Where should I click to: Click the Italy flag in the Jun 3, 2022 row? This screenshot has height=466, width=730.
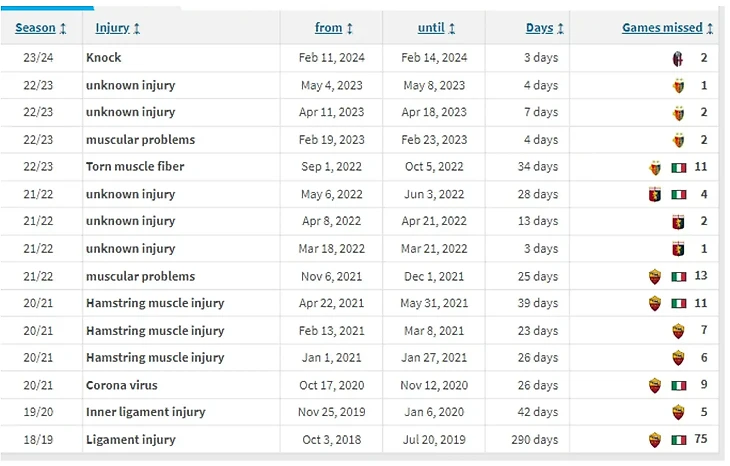pos(679,195)
